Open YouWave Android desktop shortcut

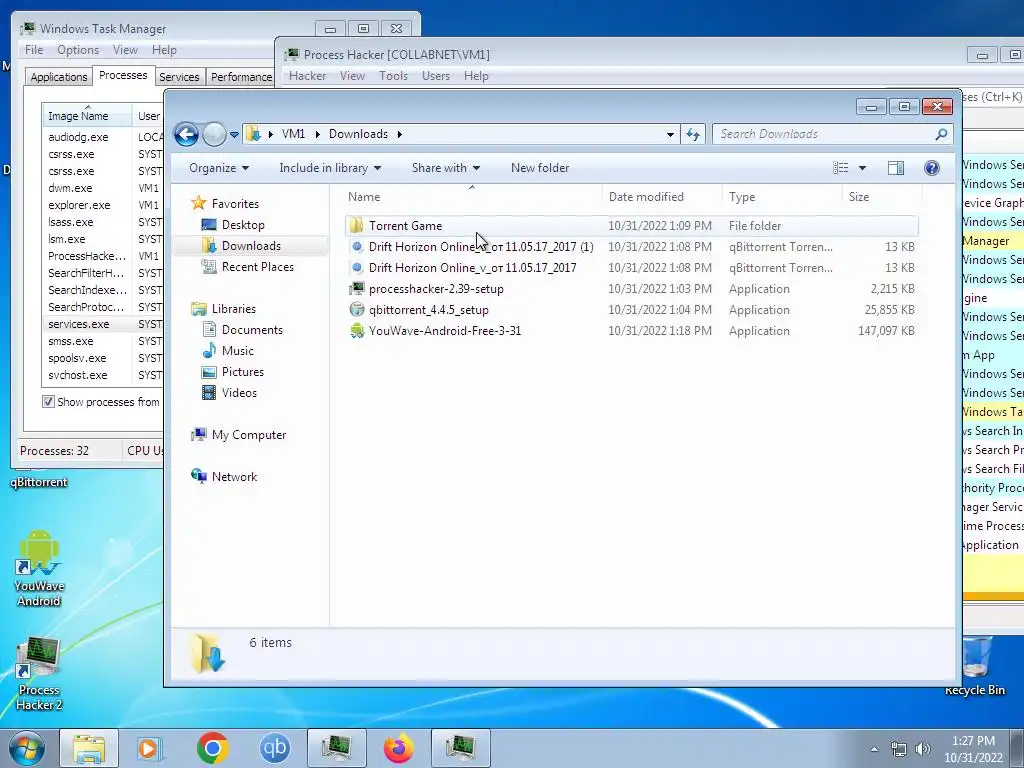39,568
